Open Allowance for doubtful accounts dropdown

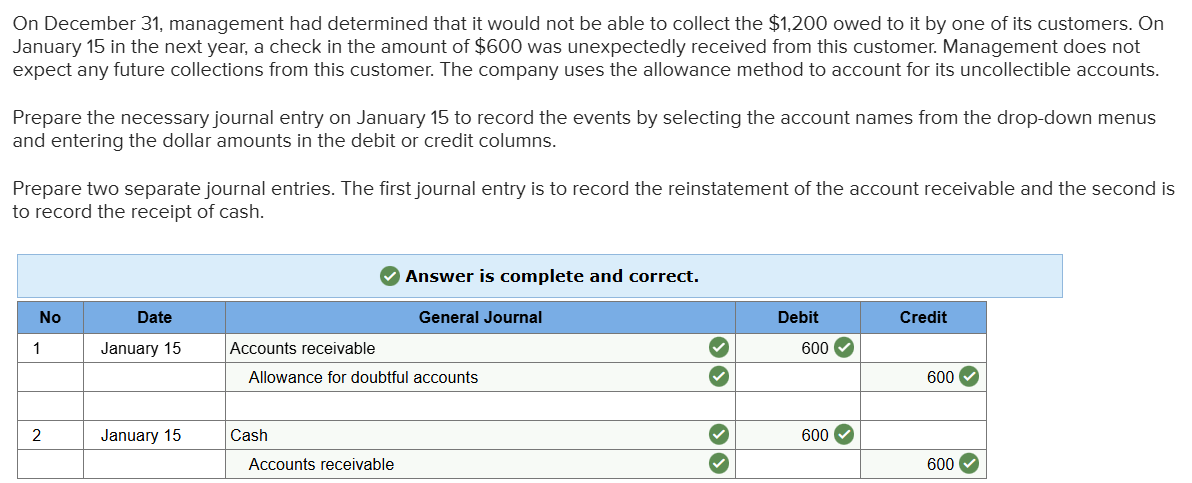pyautogui.click(x=470, y=377)
